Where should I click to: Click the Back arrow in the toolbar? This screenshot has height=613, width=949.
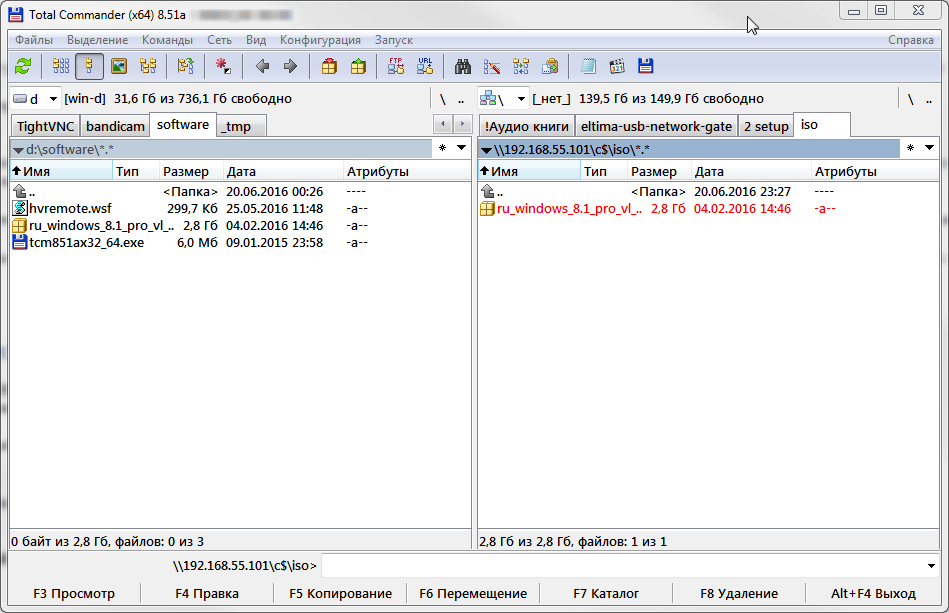pyautogui.click(x=262, y=67)
